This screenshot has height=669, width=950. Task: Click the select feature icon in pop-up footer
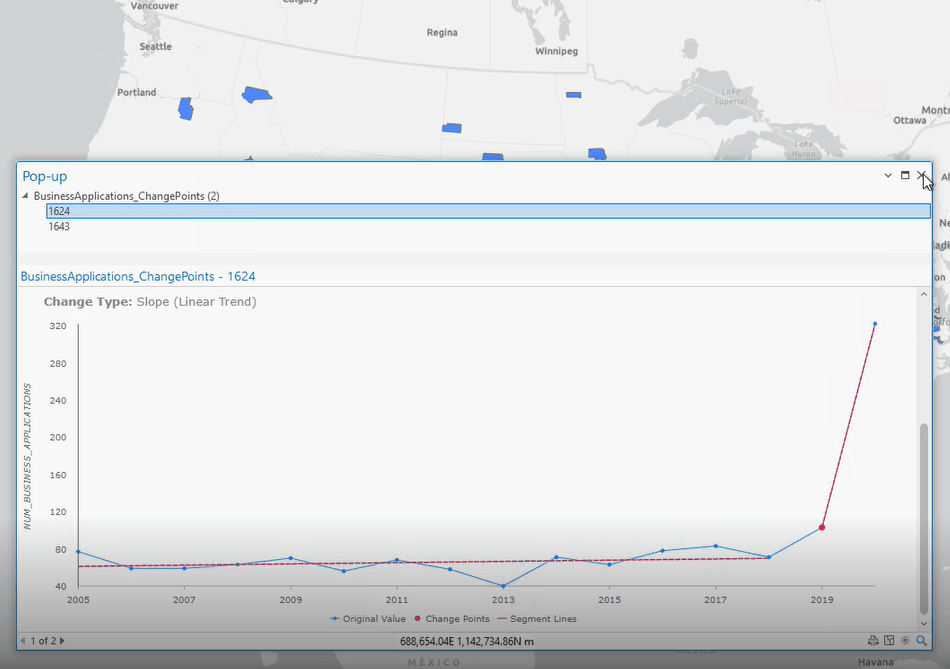click(889, 641)
